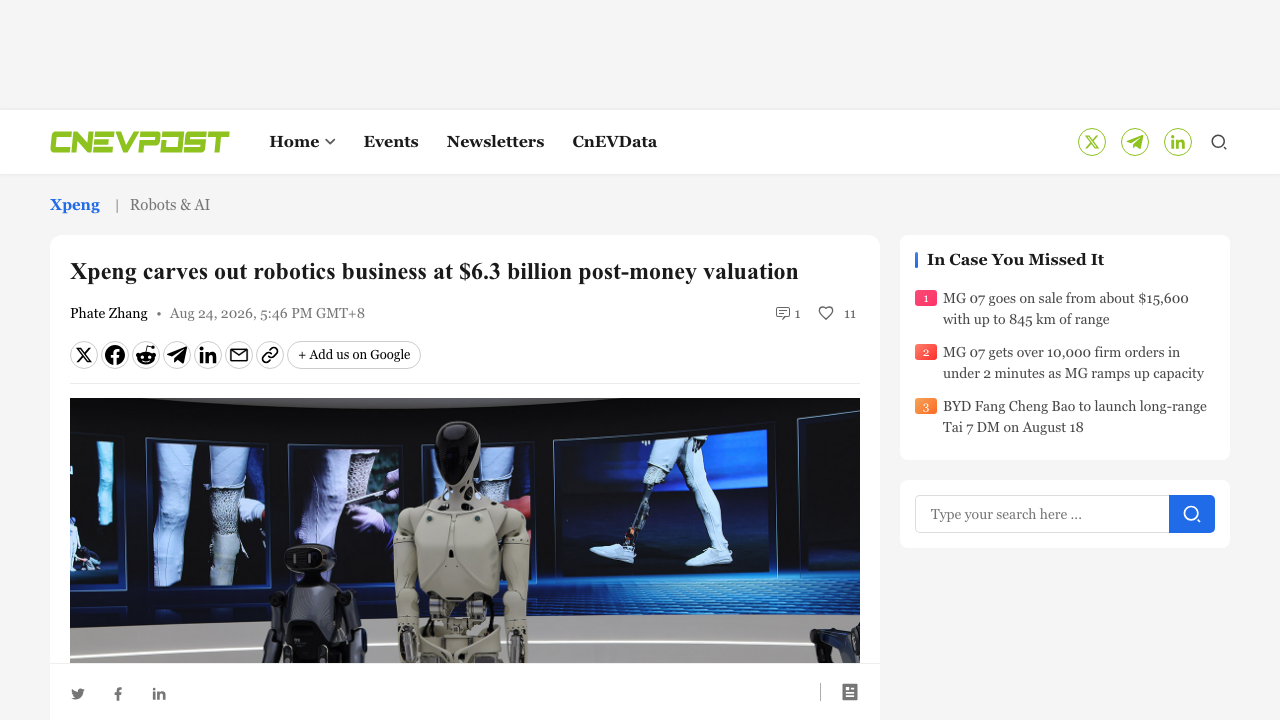Click LinkedIn icon in bottom sticky bar
The image size is (1280, 720).
coord(159,694)
